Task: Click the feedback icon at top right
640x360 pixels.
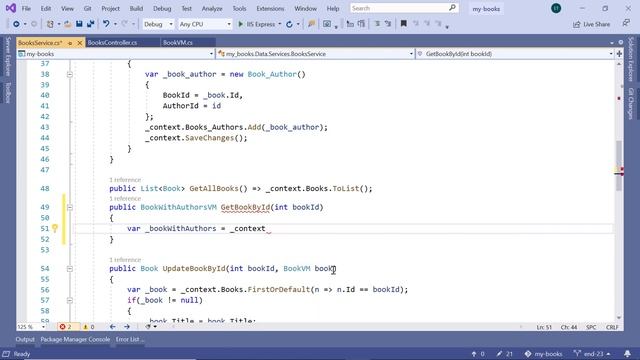Action: click(x=626, y=24)
